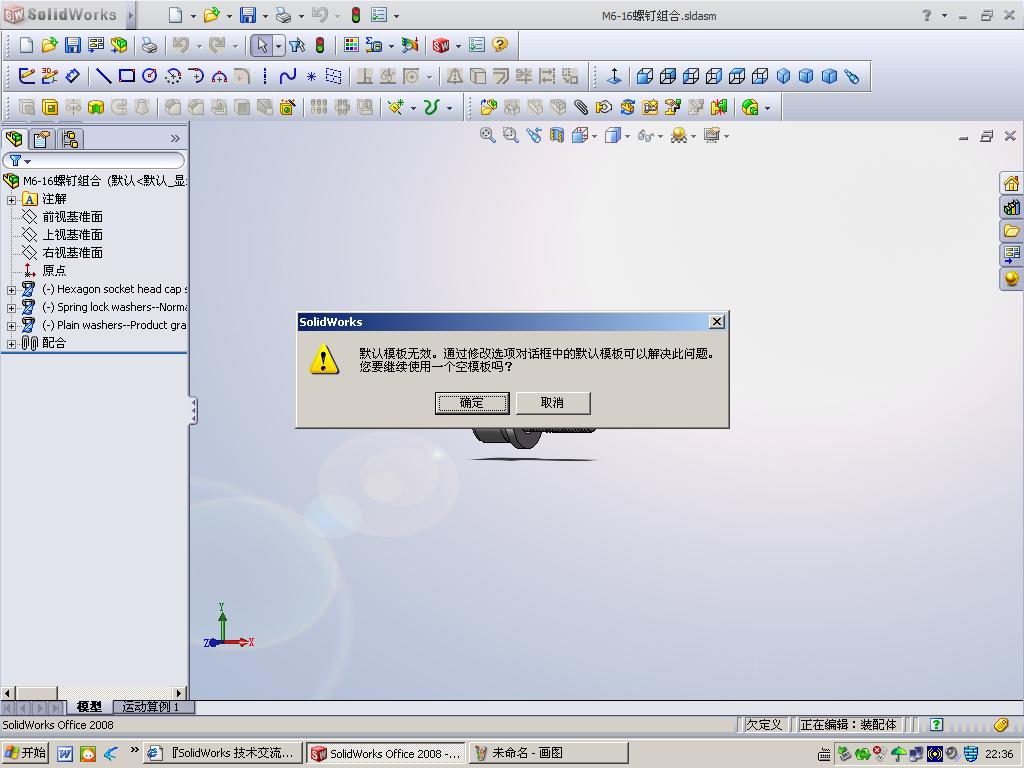Click the 取消 button in the dialog
Screen dimensions: 1024x768
[552, 403]
